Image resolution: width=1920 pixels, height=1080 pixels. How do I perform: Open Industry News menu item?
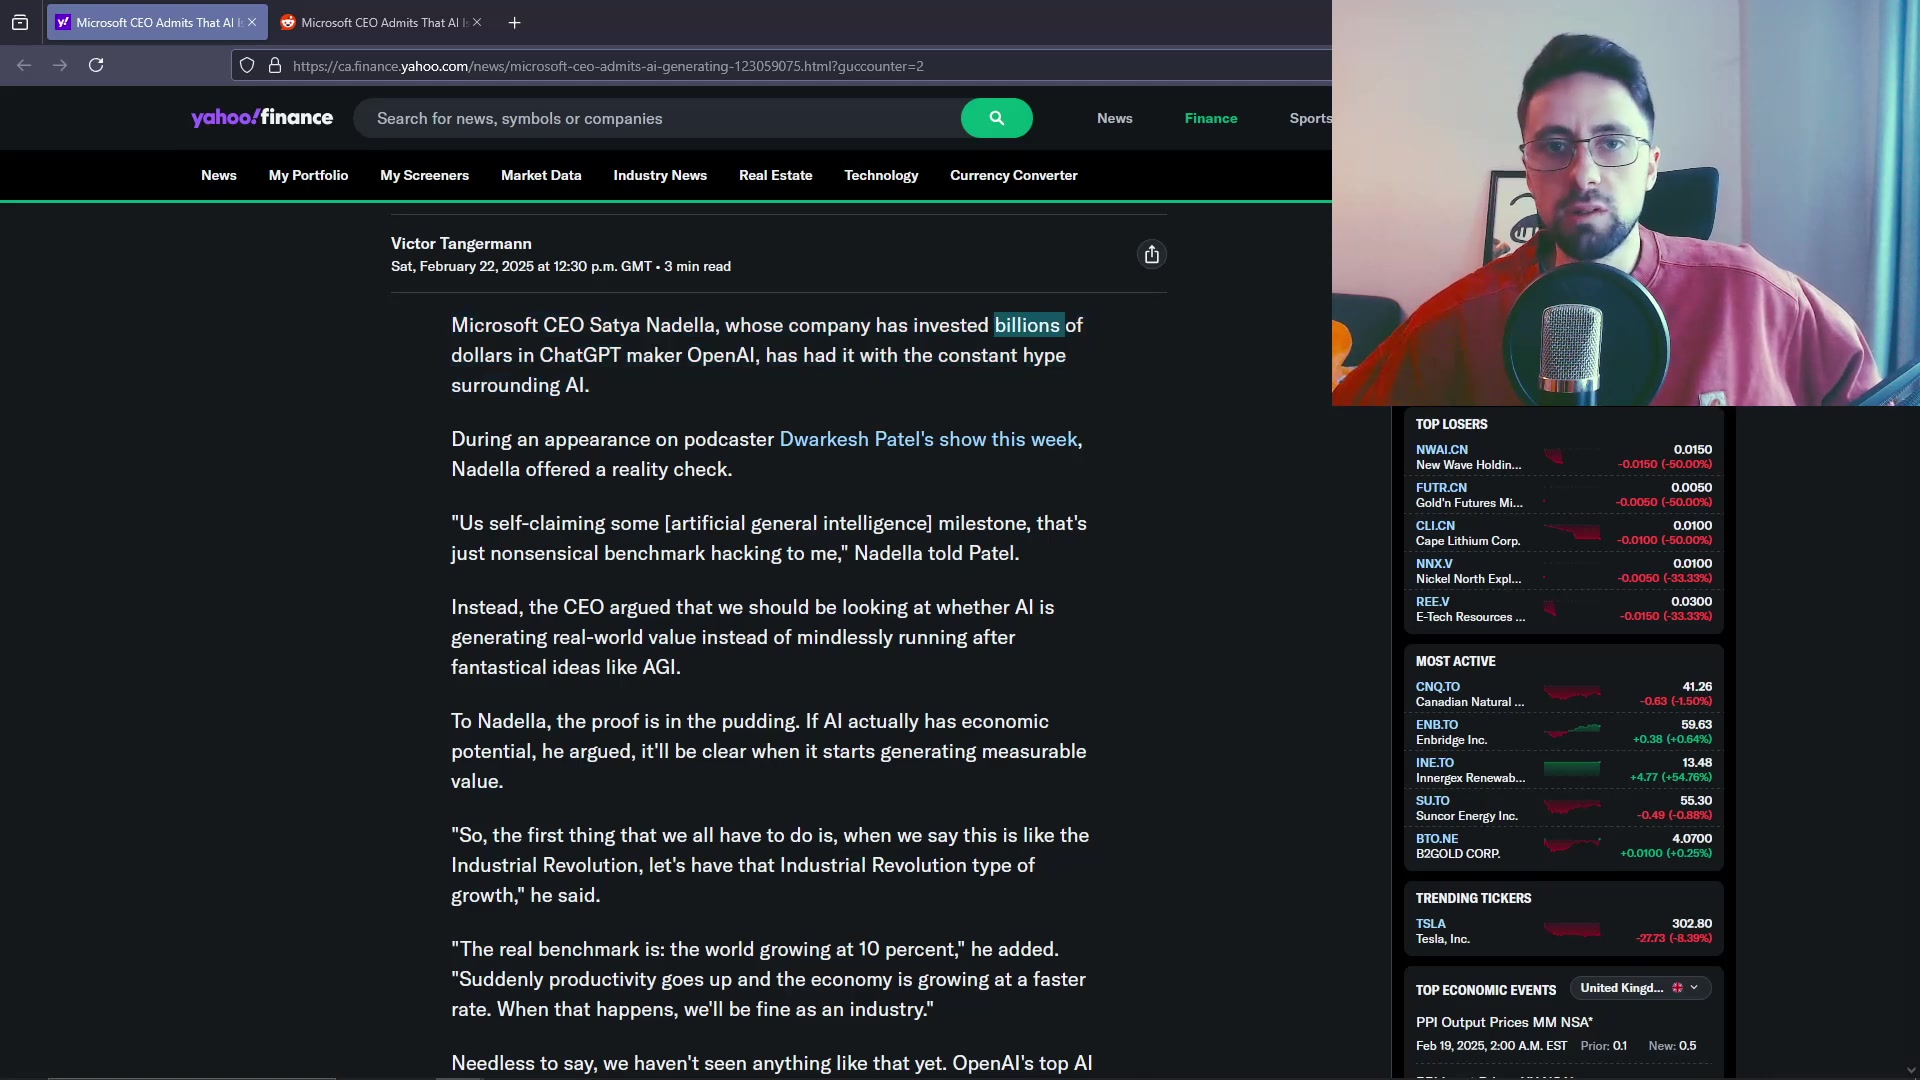(x=660, y=175)
